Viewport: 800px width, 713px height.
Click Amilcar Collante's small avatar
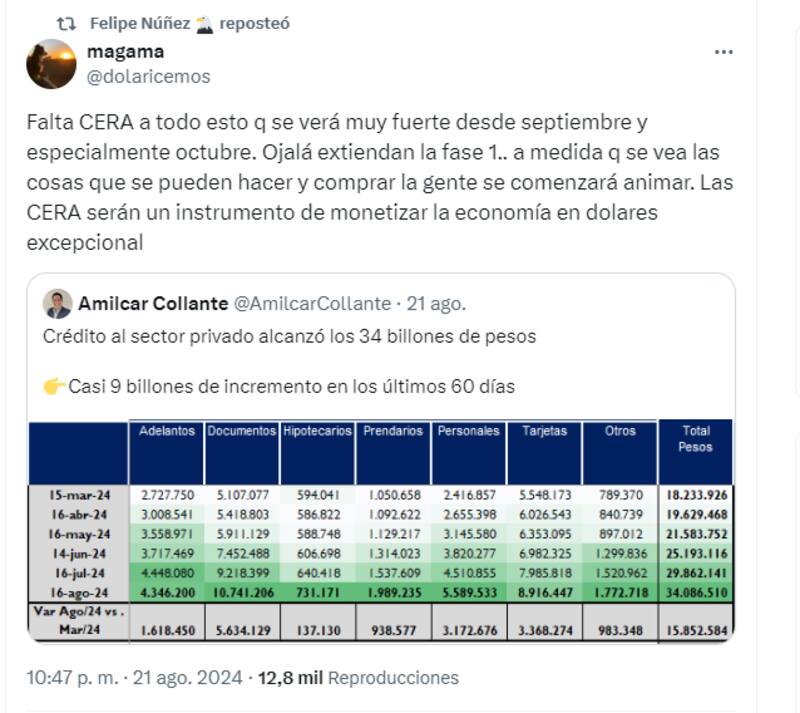click(58, 304)
